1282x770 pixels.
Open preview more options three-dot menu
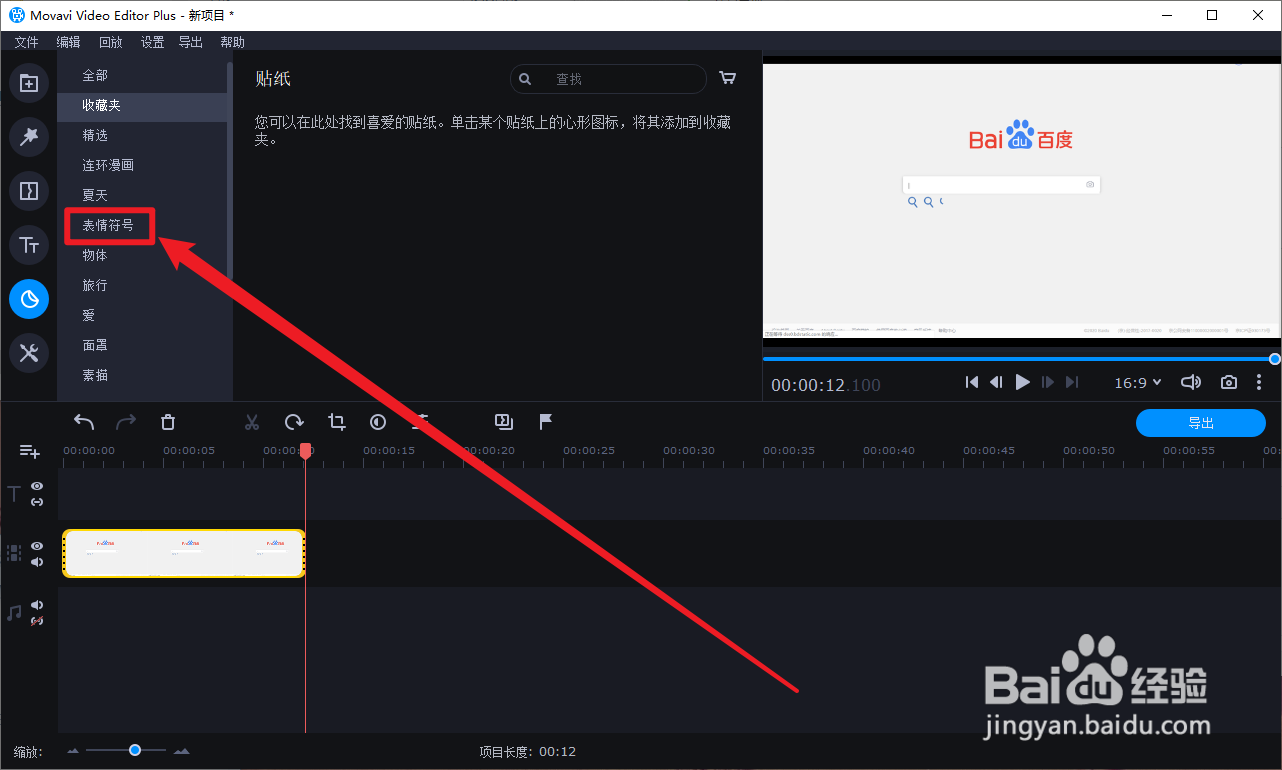(x=1259, y=382)
